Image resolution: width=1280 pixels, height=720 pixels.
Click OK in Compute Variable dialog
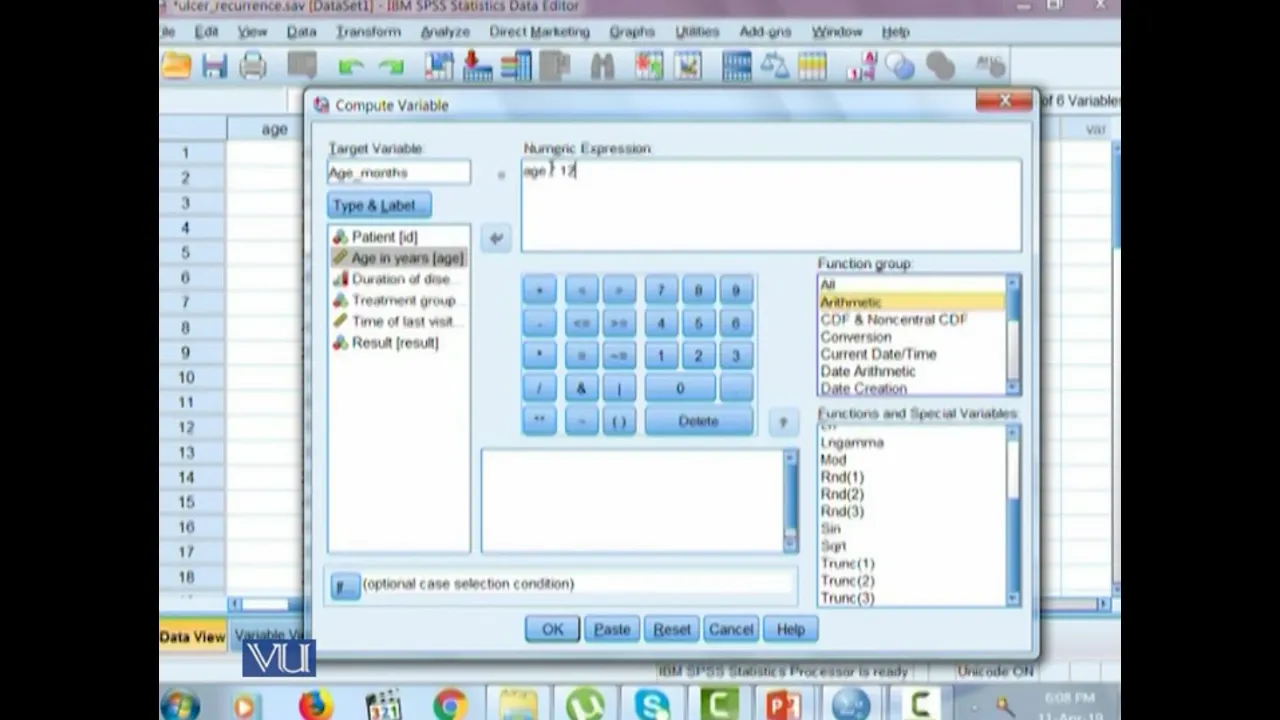pos(553,629)
